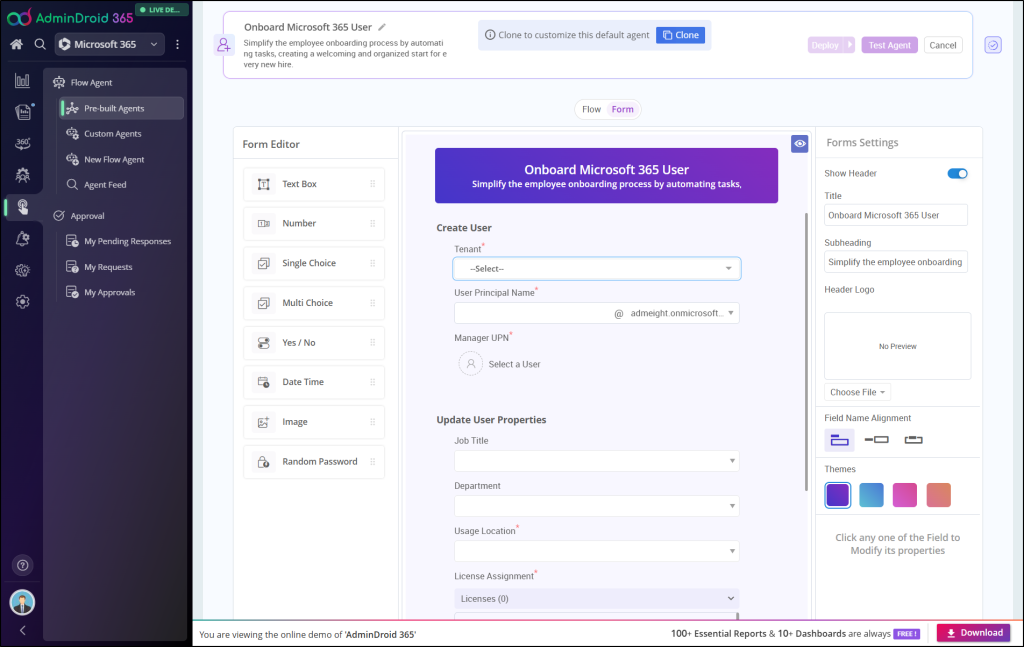
Task: Click the Deploy button
Action: (x=825, y=45)
